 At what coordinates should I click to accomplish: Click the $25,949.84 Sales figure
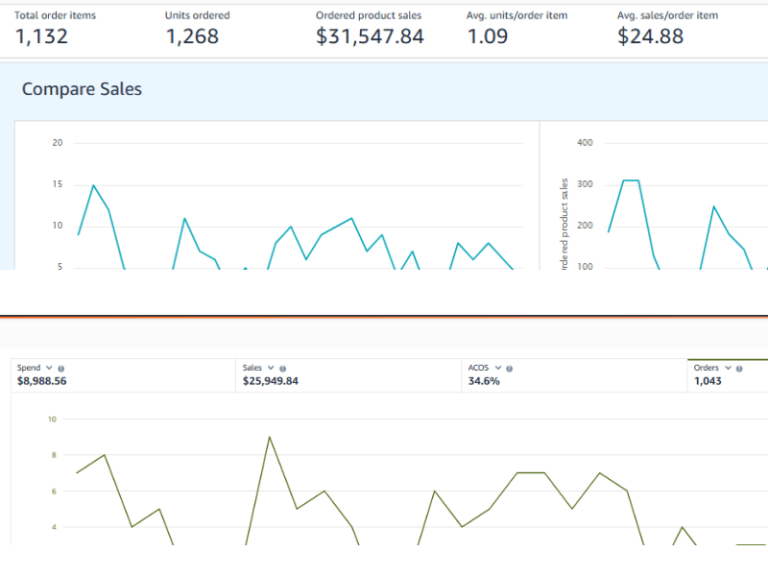click(270, 381)
